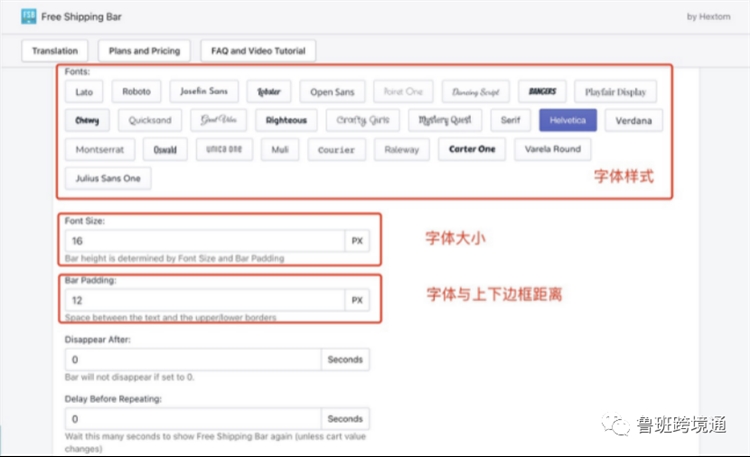Select the Quicksand font
Image resolution: width=750 pixels, height=457 pixels.
150,120
